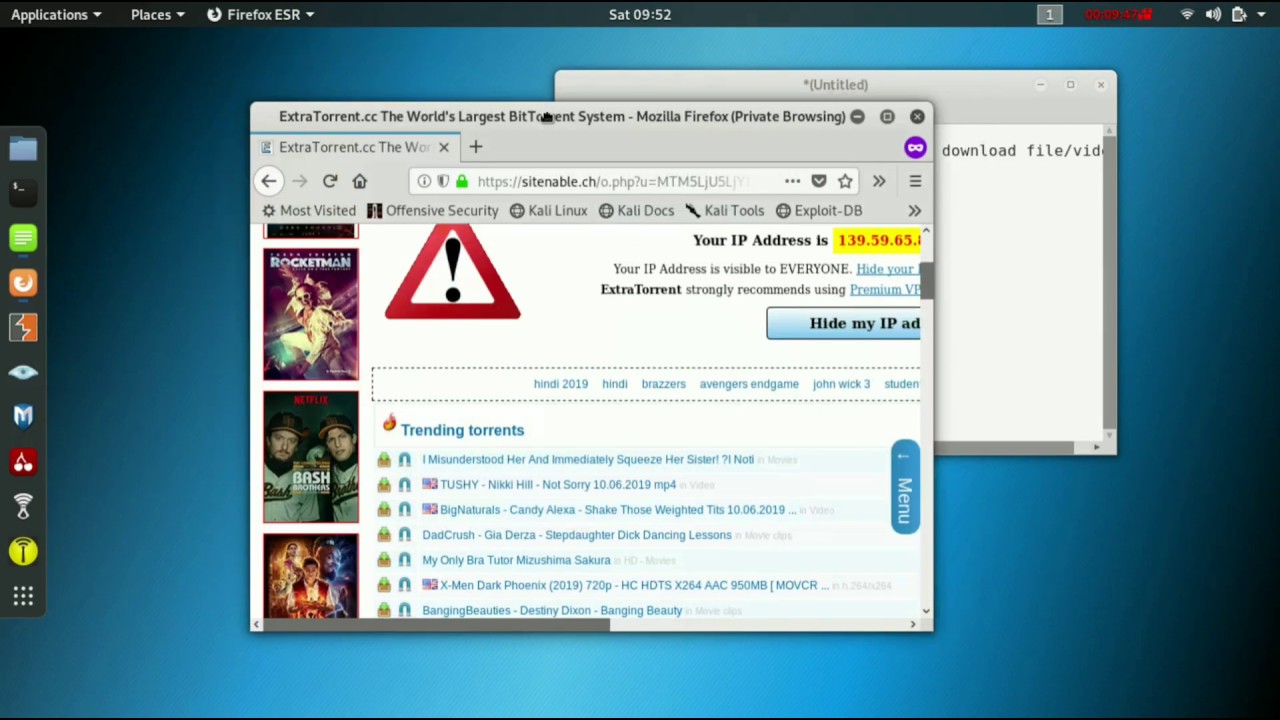
Task: Click the clock Sat 09:52
Action: tap(640, 14)
